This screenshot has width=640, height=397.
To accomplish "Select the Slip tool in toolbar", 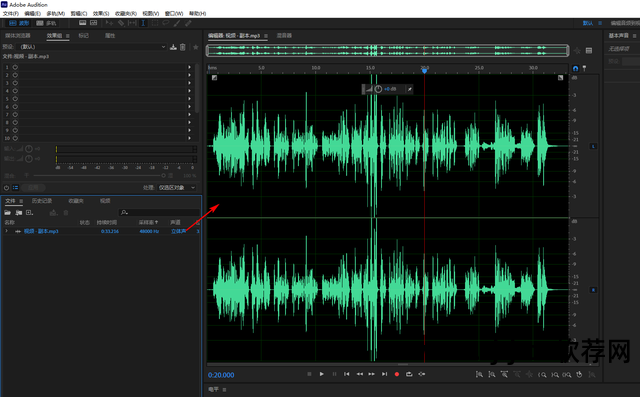I will [132, 23].
